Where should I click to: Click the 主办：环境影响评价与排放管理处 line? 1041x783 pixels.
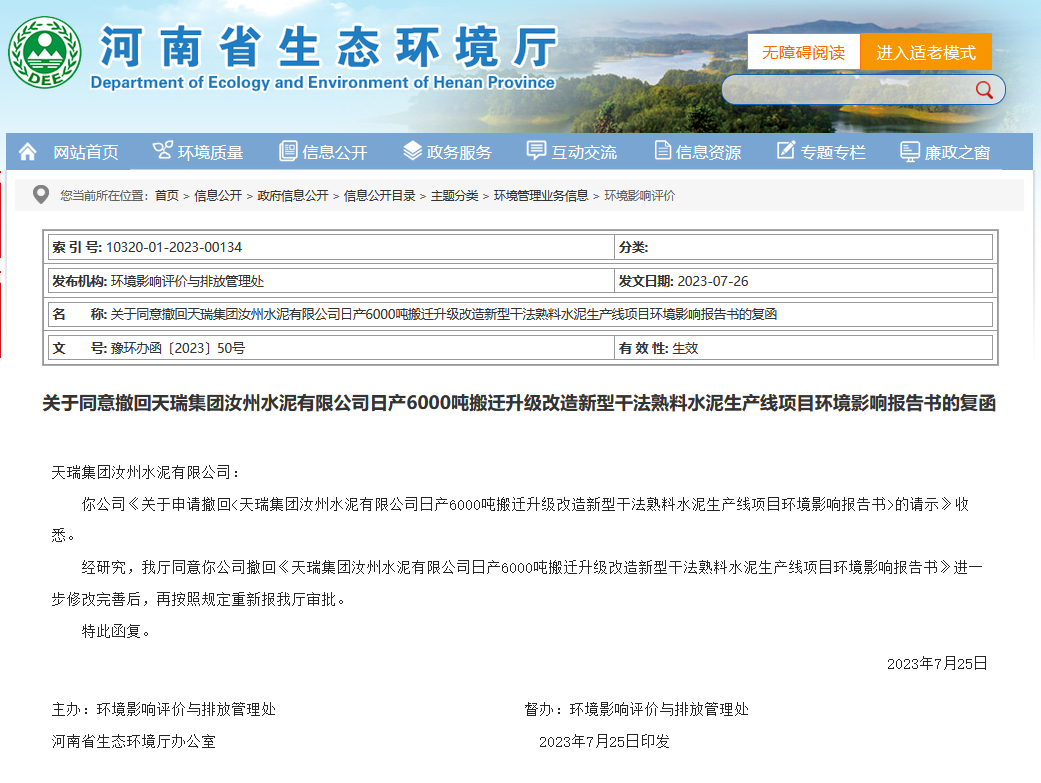(163, 709)
